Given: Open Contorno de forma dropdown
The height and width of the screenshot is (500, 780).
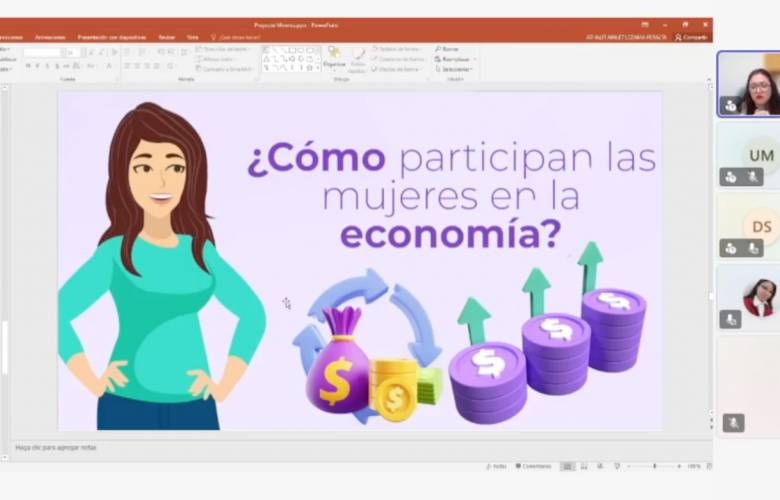Looking at the screenshot, I should point(398,59).
